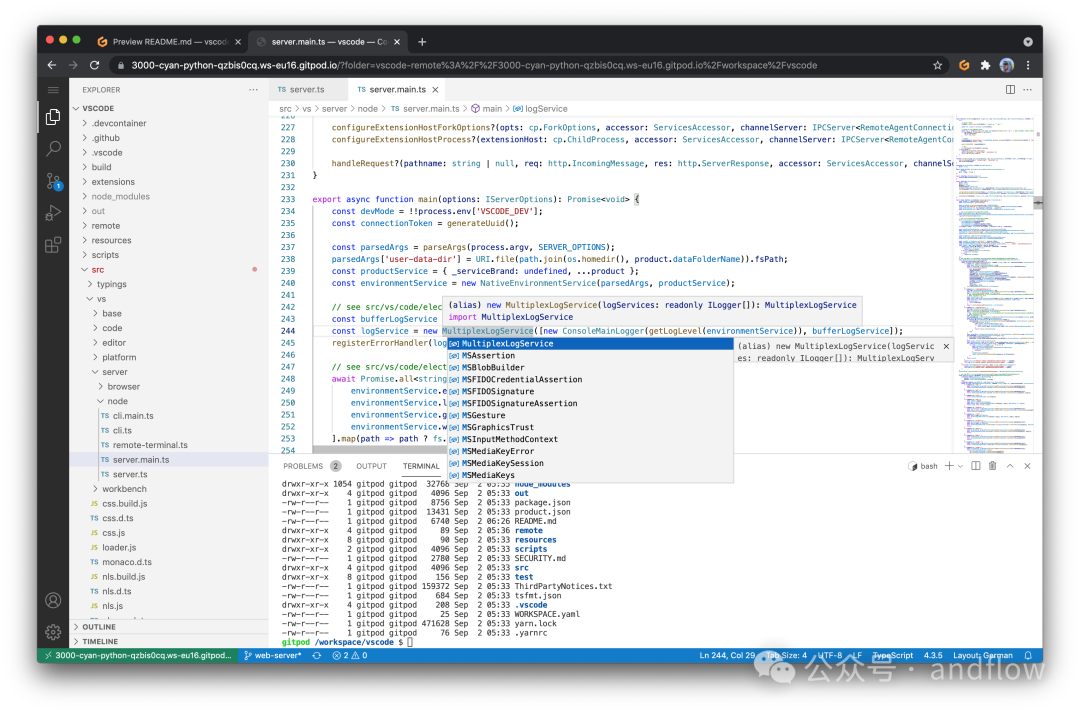Open the Explorer view in activity bar
The height and width of the screenshot is (712, 1080).
(53, 117)
